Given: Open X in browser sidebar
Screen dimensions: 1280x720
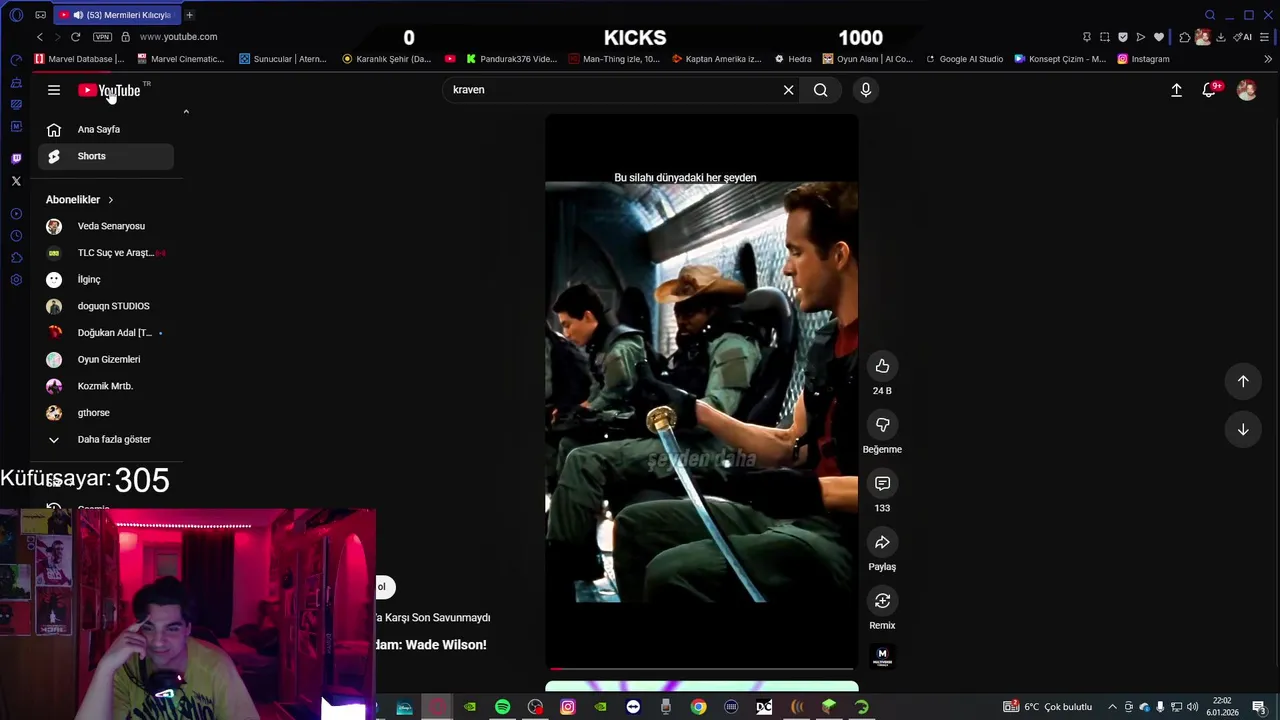Looking at the screenshot, I should pyautogui.click(x=16, y=181).
